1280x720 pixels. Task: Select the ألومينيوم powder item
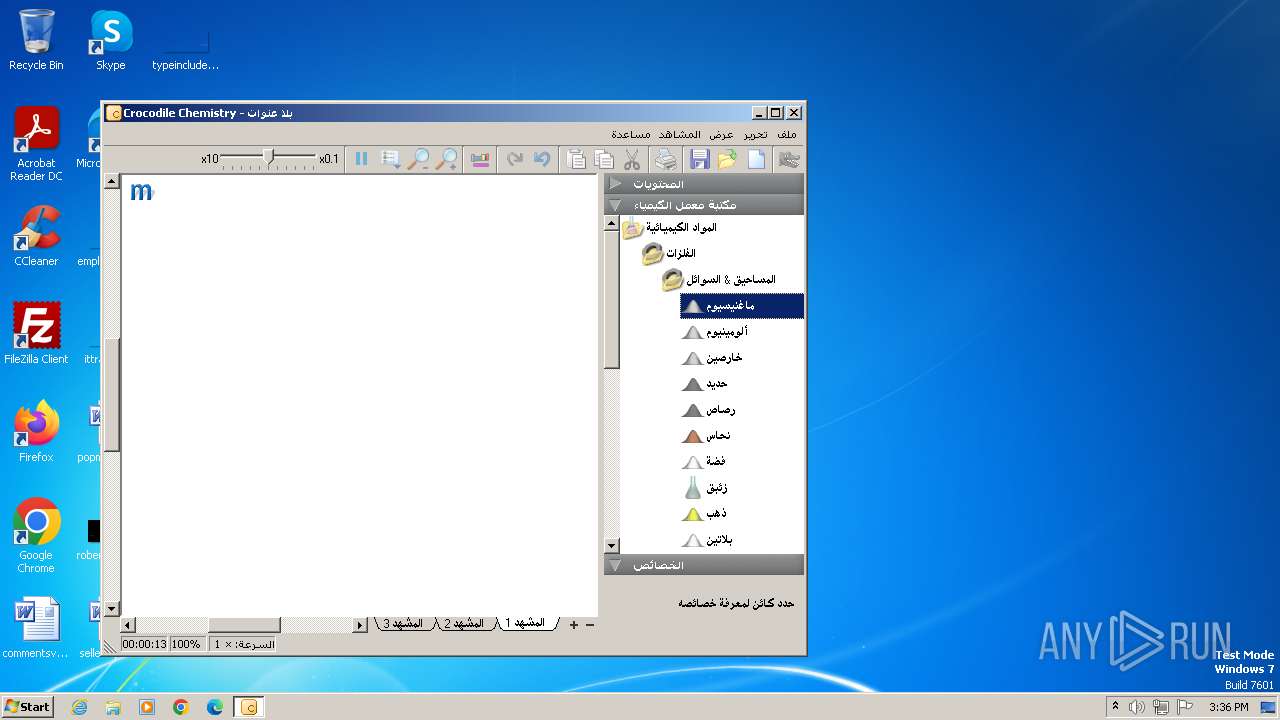pyautogui.click(x=715, y=332)
